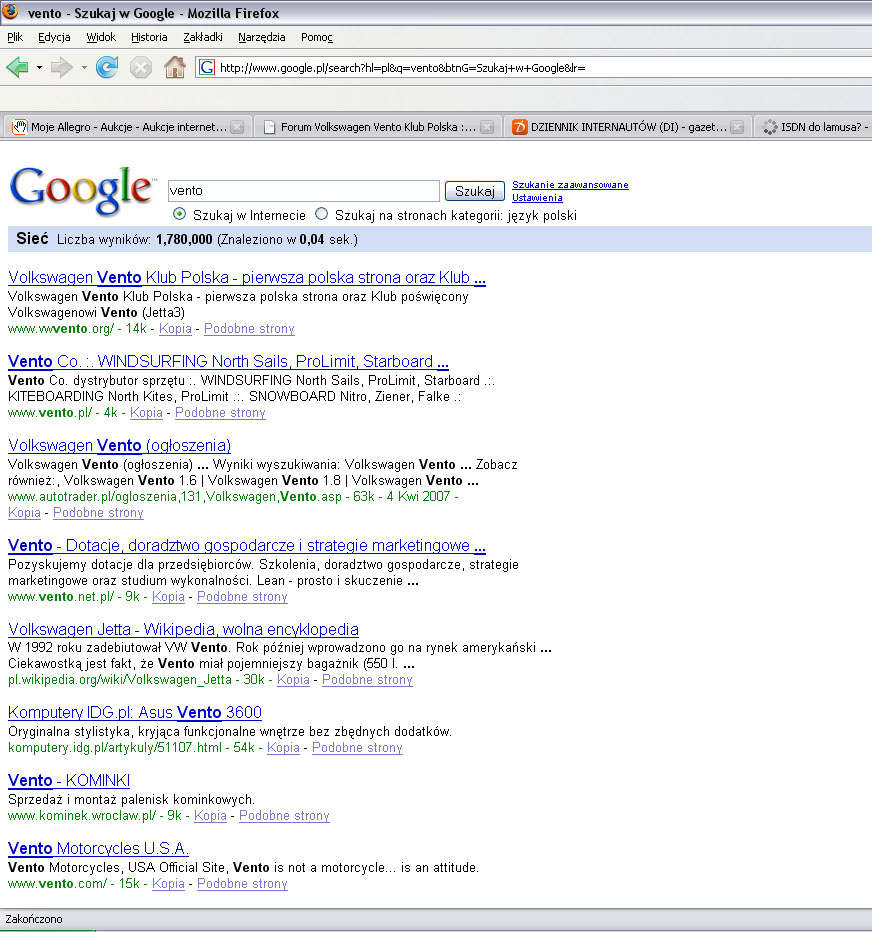The image size is (872, 932).
Task: Click the ISDN do lamusa loading icon
Action: pos(770,127)
